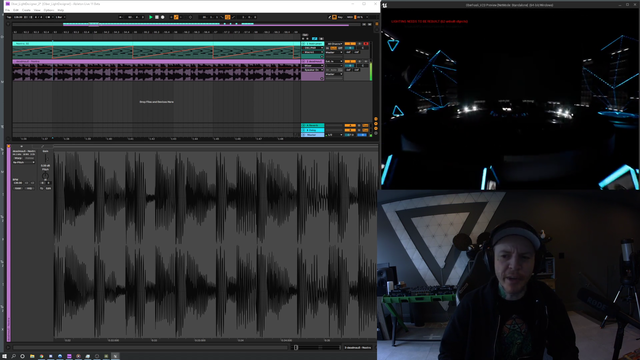Start playback with the green Play button
The width and height of the screenshot is (640, 360).
[151, 17]
